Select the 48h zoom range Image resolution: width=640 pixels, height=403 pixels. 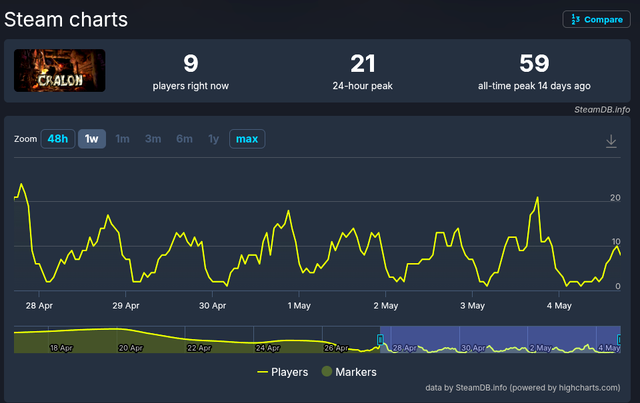pos(58,139)
